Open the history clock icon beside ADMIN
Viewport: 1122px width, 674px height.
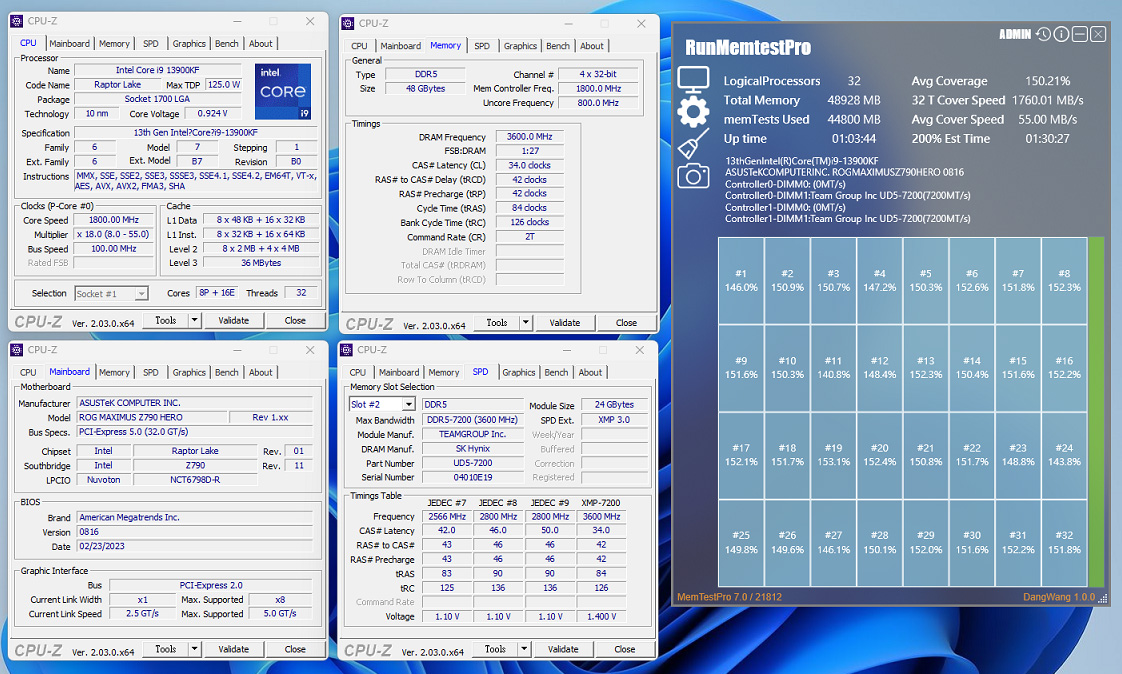click(x=1043, y=35)
